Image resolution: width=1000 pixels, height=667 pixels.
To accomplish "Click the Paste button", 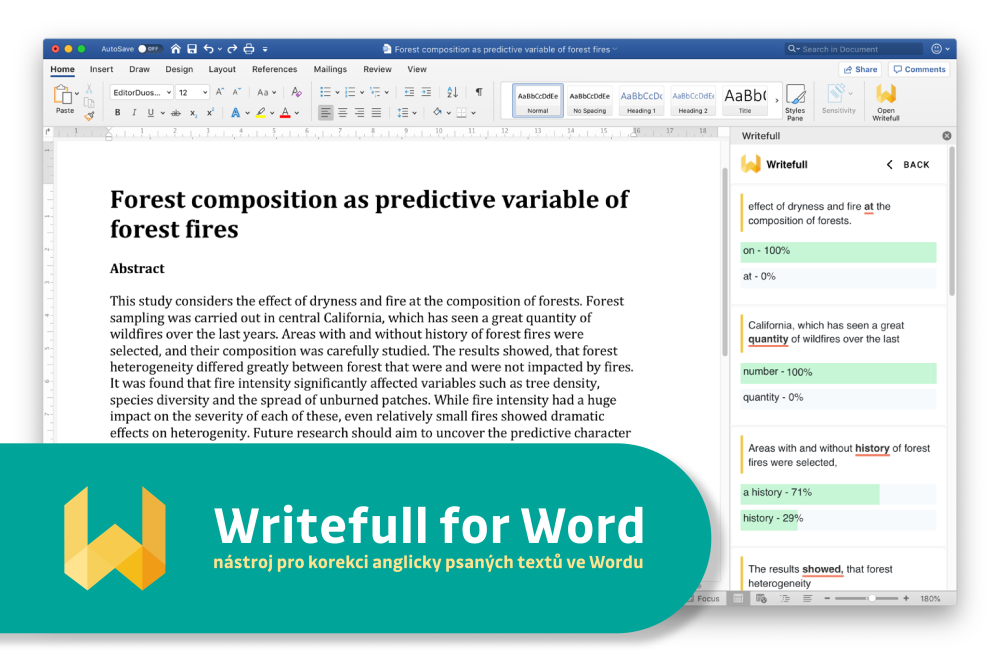I will (64, 99).
